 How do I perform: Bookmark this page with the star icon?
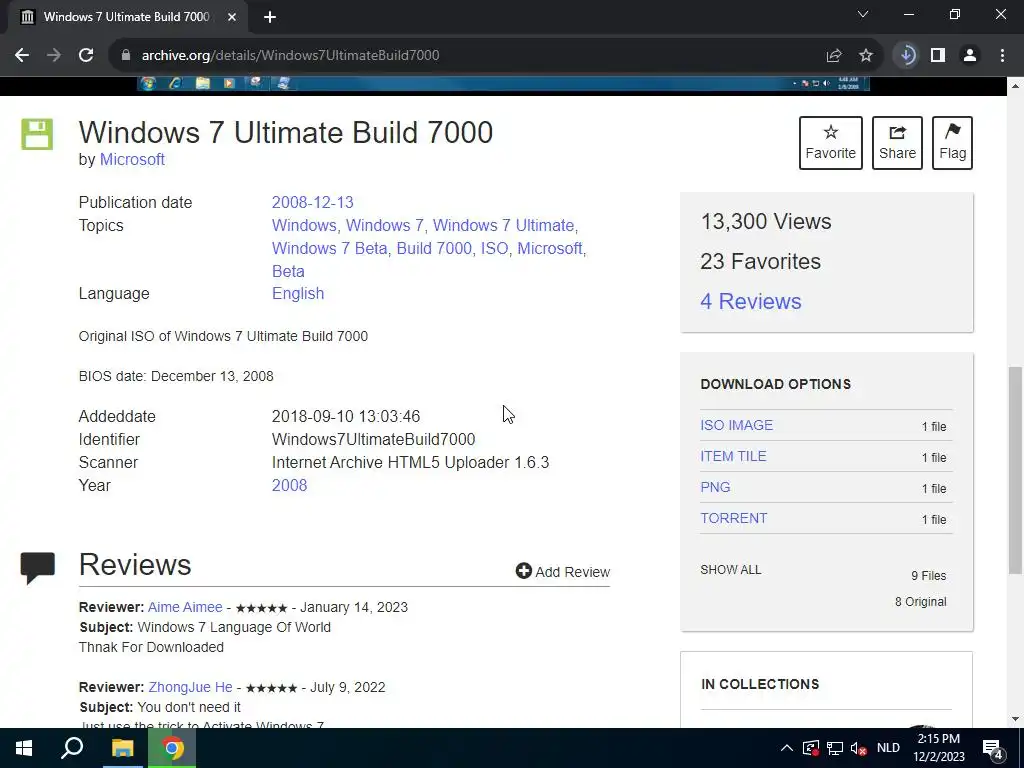point(866,56)
